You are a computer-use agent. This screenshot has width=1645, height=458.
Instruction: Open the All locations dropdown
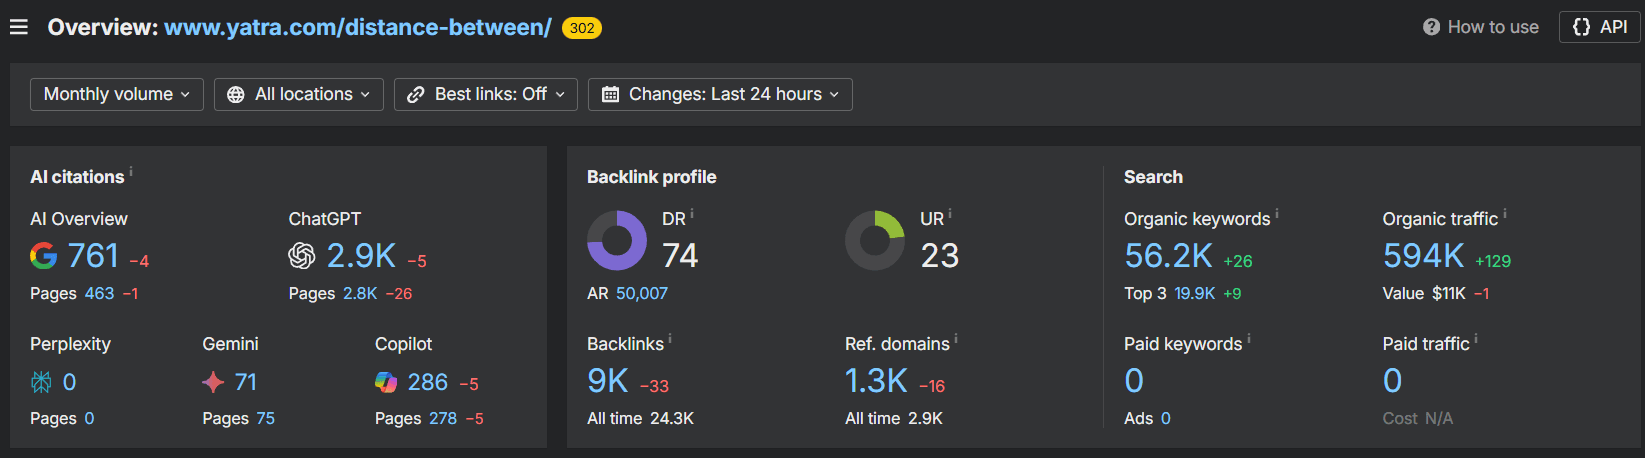point(299,94)
